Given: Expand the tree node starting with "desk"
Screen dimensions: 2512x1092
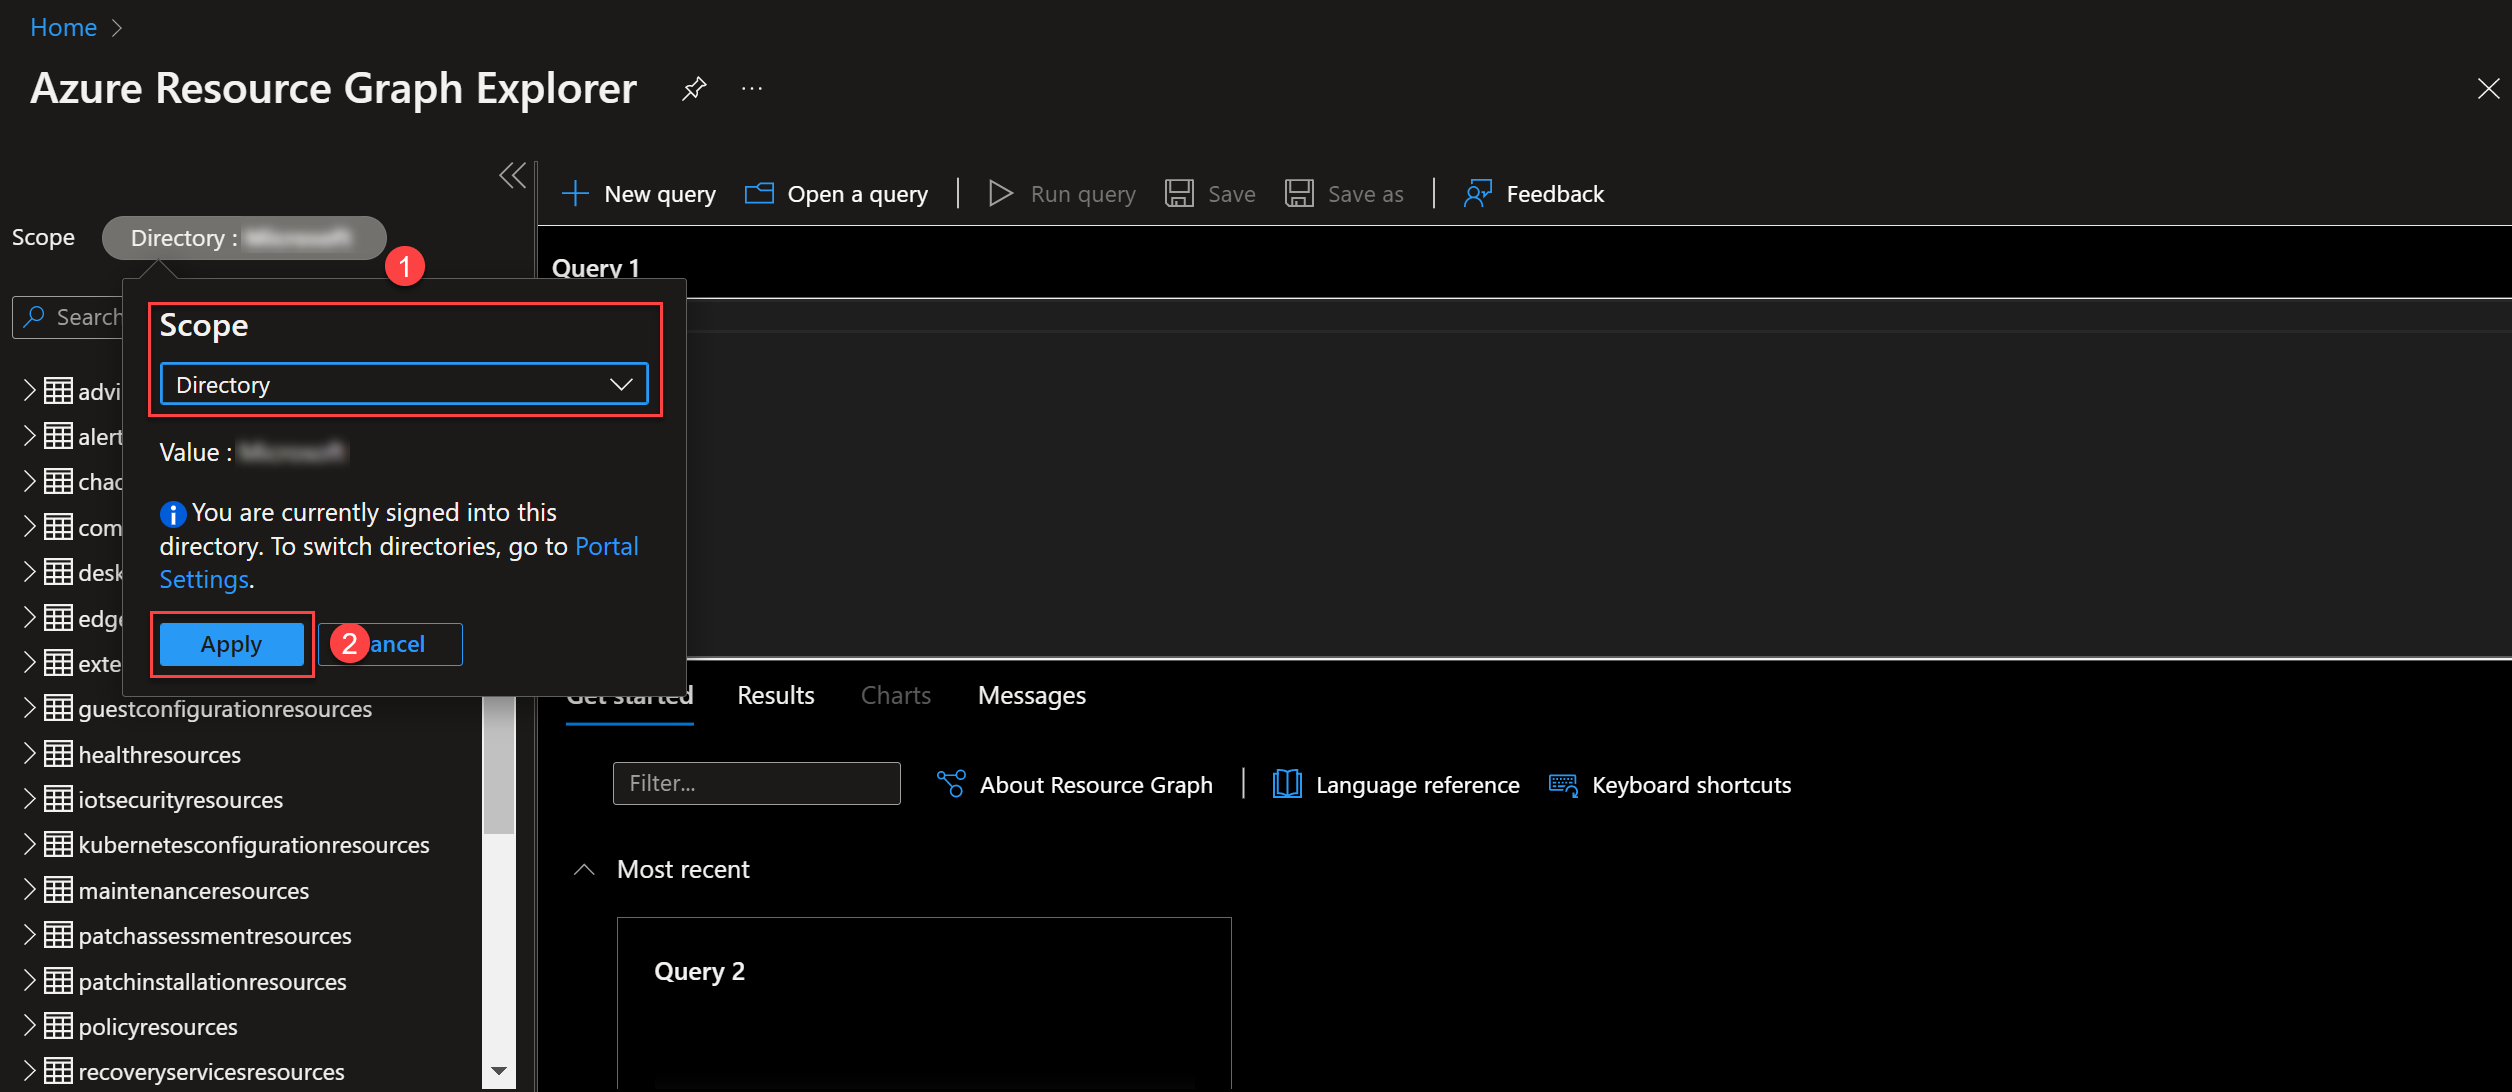Looking at the screenshot, I should click(x=29, y=572).
